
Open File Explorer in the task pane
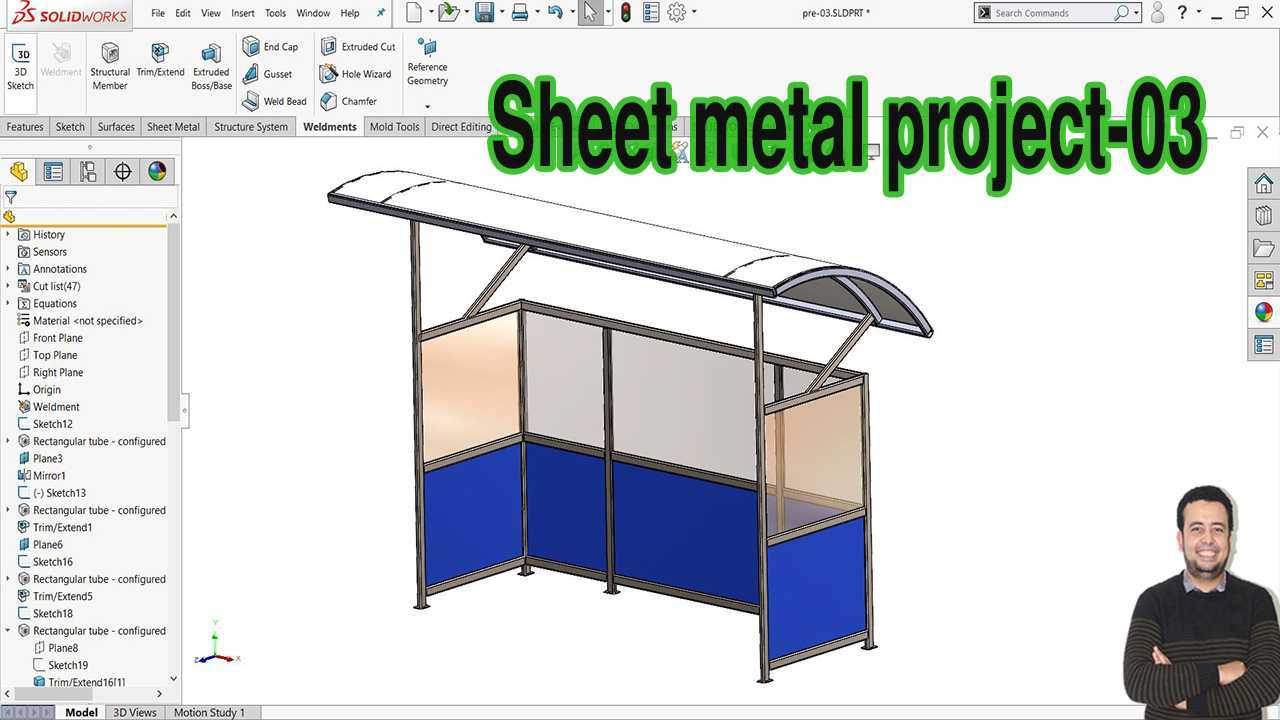click(x=1264, y=248)
